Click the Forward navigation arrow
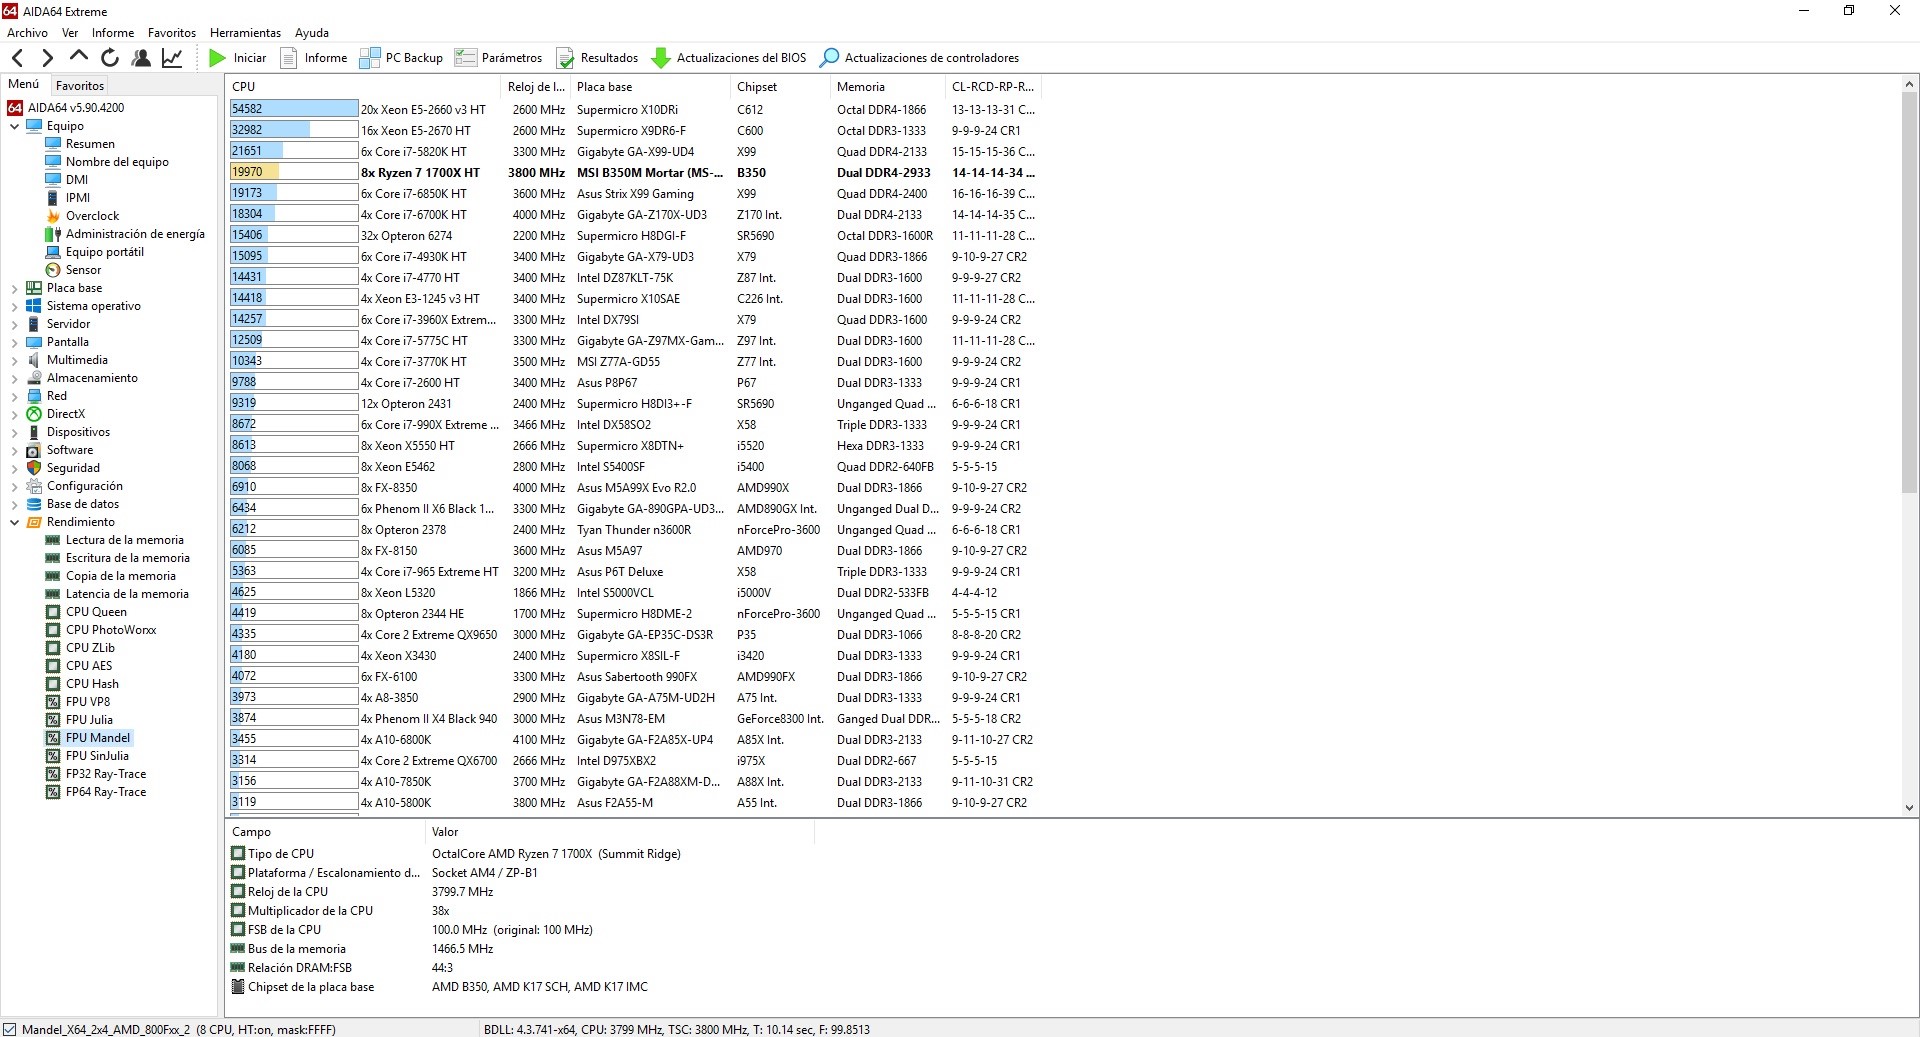Viewport: 1920px width, 1037px height. 47,58
